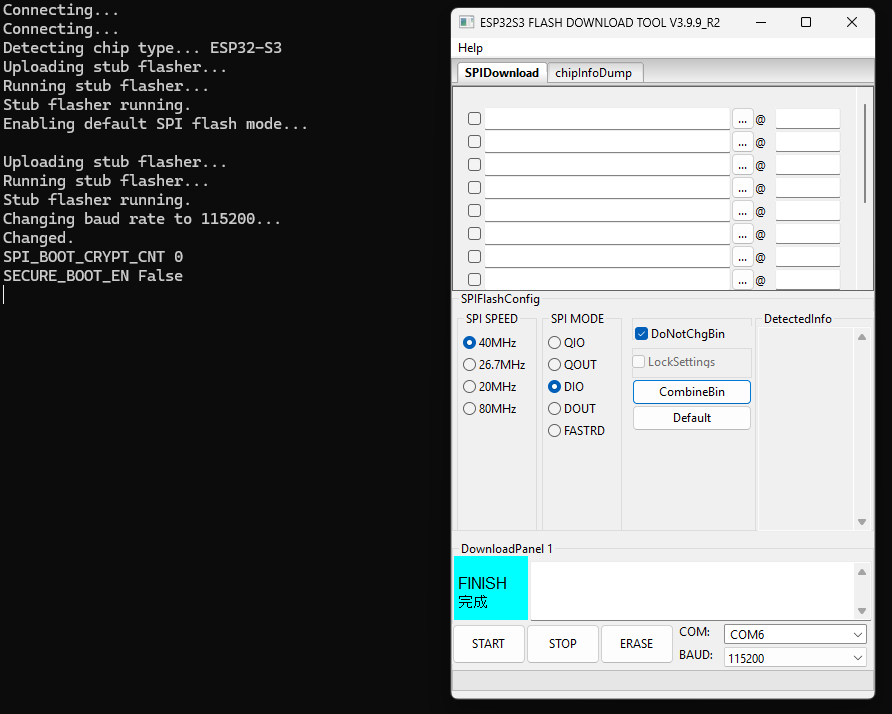This screenshot has height=714, width=892.
Task: Click "Enabling default SPI flash mode..." line
Action: [155, 124]
